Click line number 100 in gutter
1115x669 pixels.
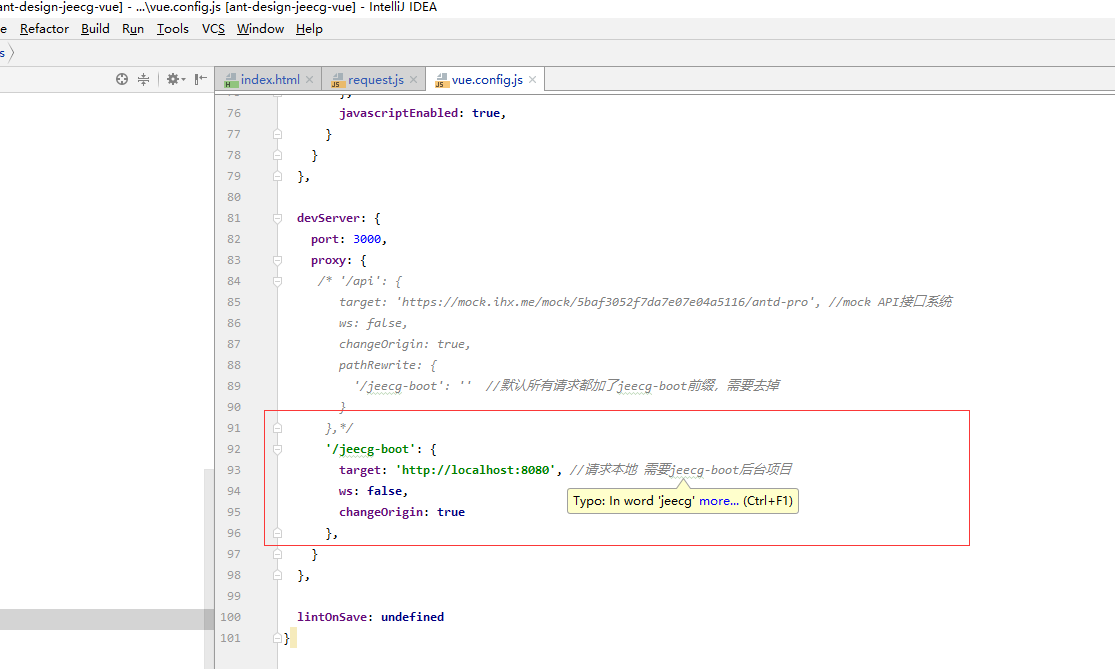[x=230, y=617]
